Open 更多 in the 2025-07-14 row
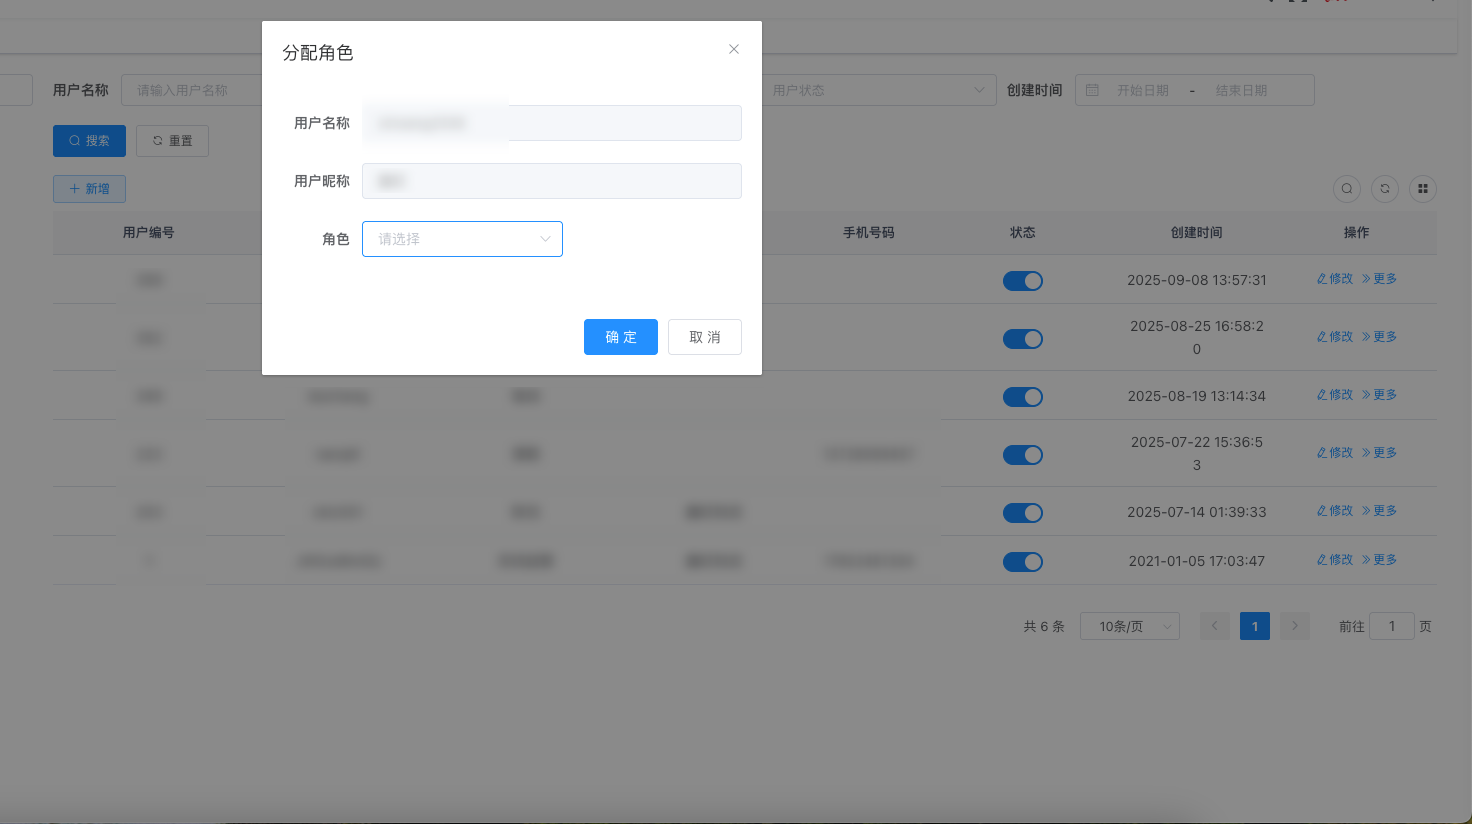This screenshot has width=1472, height=824. click(1379, 511)
